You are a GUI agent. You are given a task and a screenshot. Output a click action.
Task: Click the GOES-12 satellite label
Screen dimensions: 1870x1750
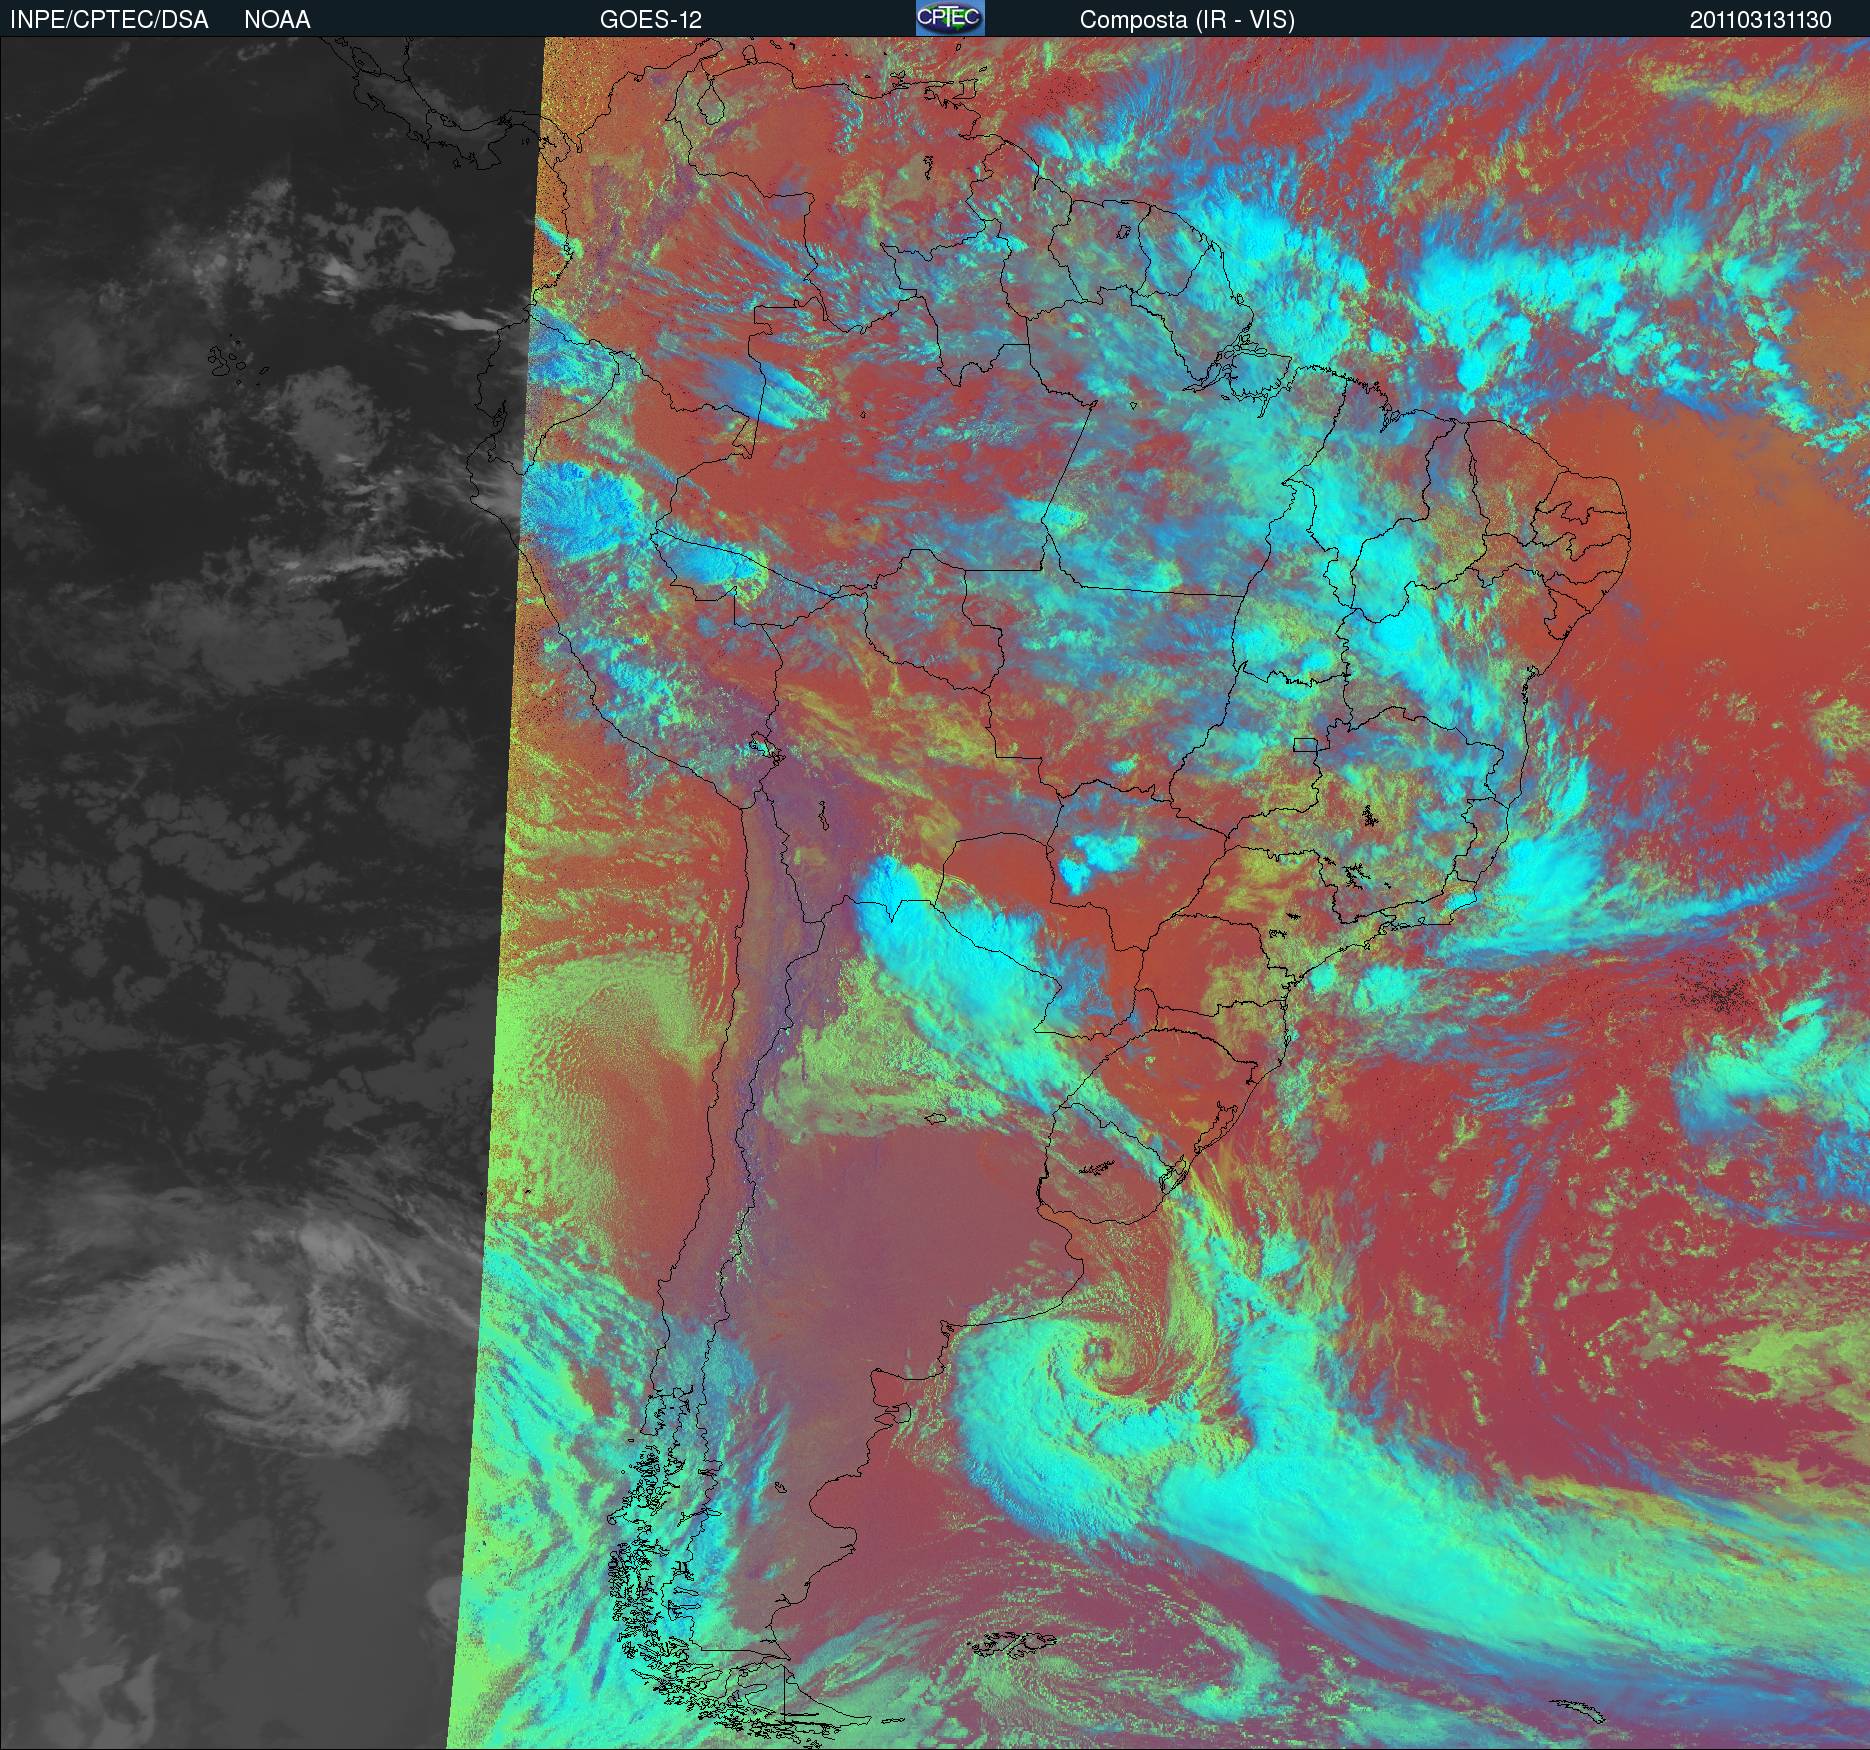click(650, 20)
